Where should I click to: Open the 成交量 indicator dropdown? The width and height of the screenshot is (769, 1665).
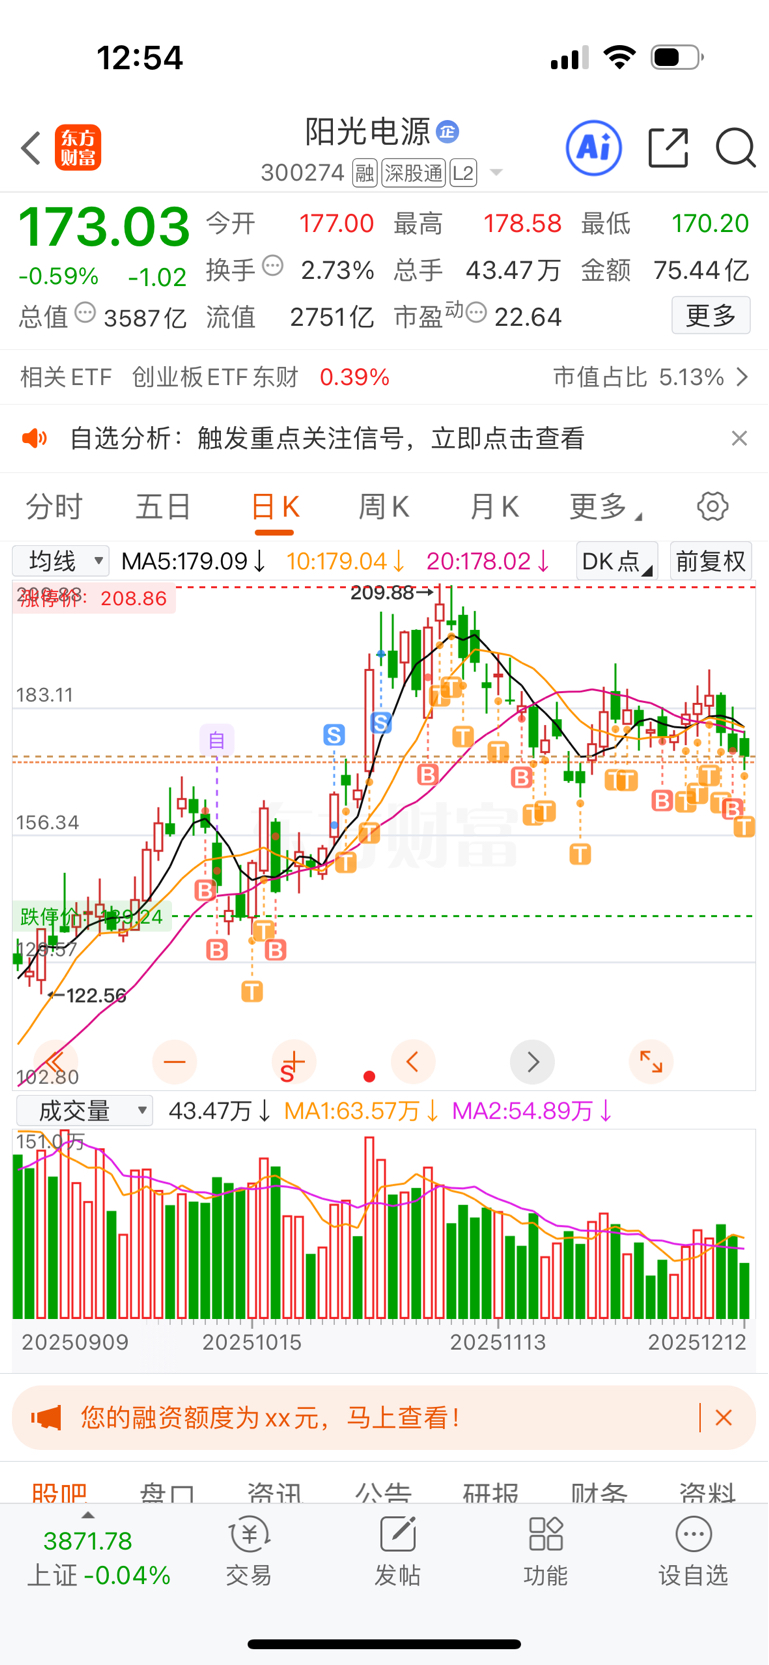coord(85,1111)
